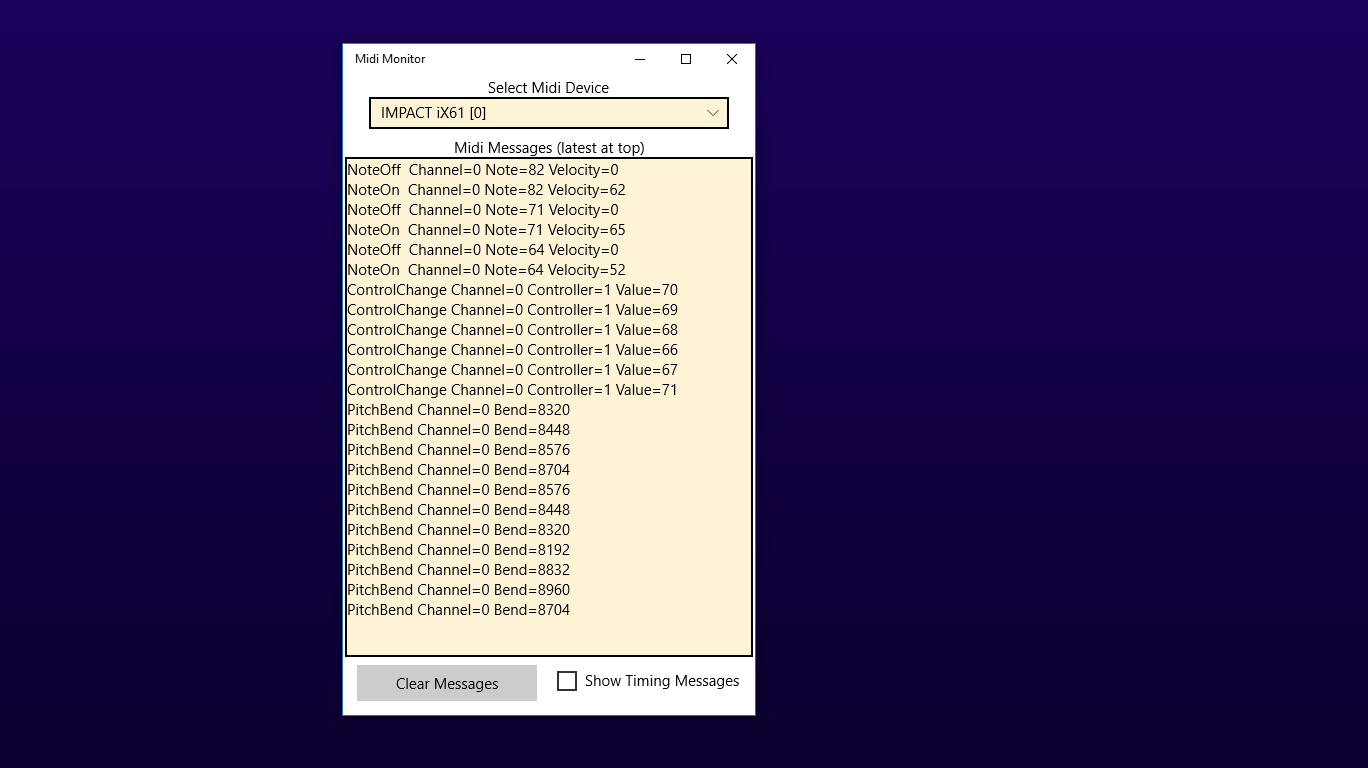Click the Midi Messages (latest at top) label
Screen dimensions: 1368x768
548,147
